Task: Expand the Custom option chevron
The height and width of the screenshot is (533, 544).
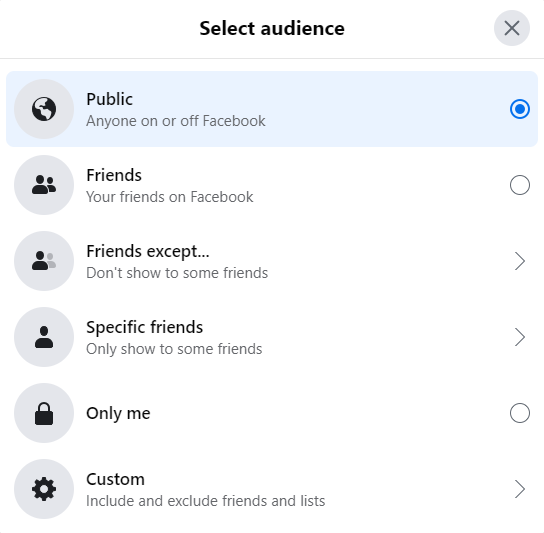Action: pyautogui.click(x=520, y=489)
